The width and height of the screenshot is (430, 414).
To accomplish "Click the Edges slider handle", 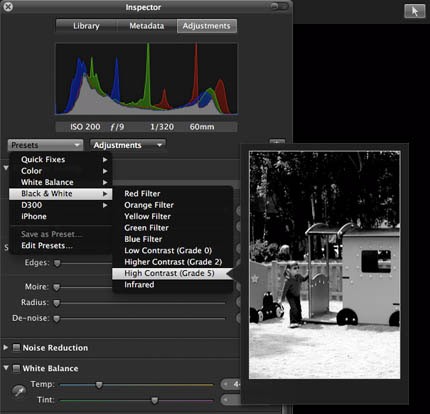I will pos(57,263).
